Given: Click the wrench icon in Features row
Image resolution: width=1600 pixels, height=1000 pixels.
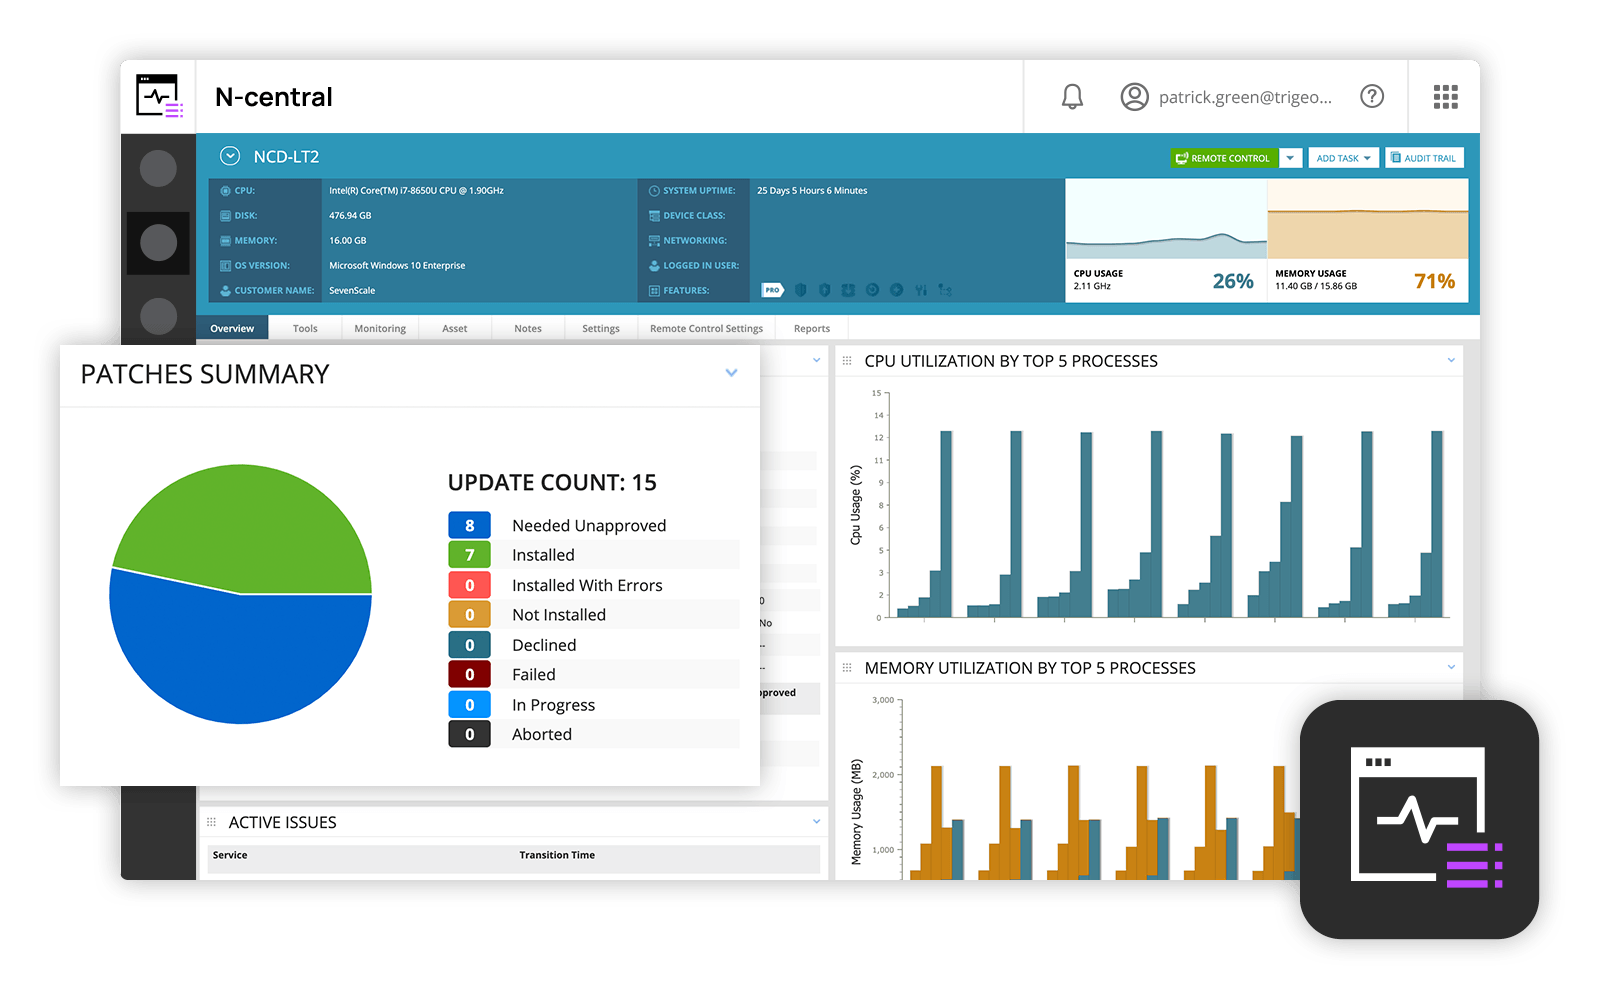Looking at the screenshot, I should (921, 290).
